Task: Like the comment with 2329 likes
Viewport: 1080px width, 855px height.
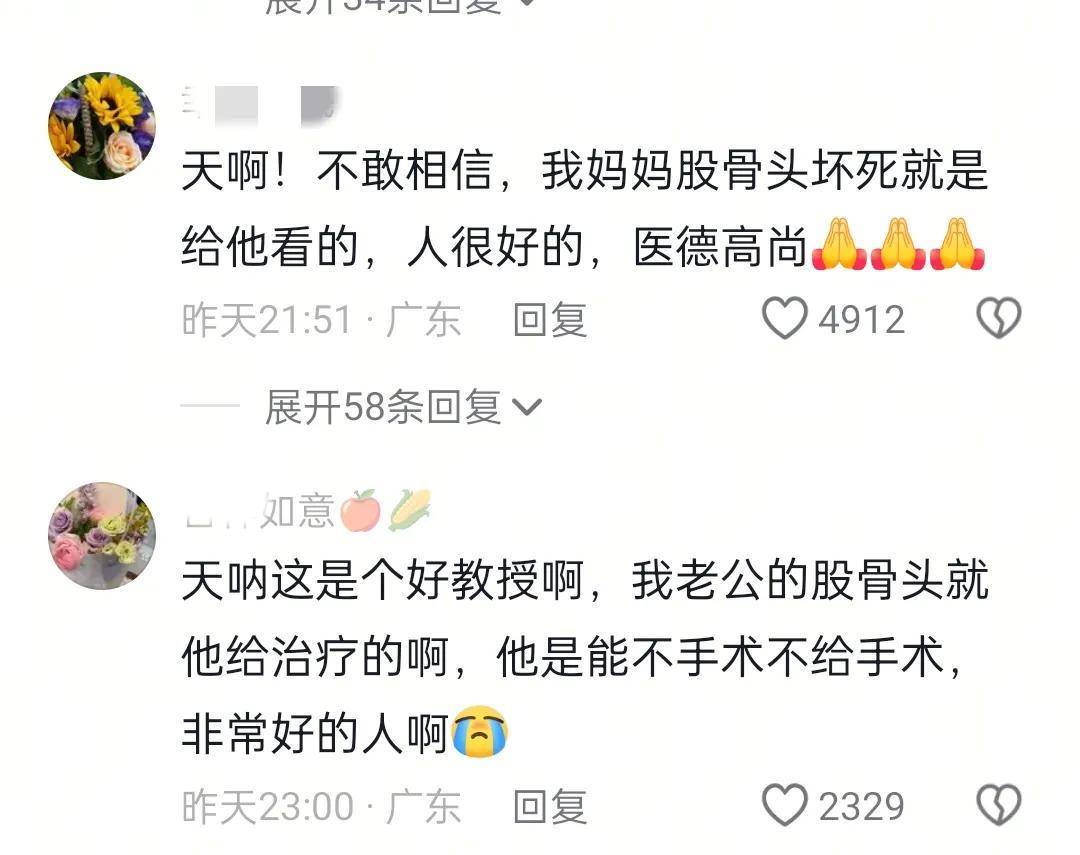Action: point(784,805)
